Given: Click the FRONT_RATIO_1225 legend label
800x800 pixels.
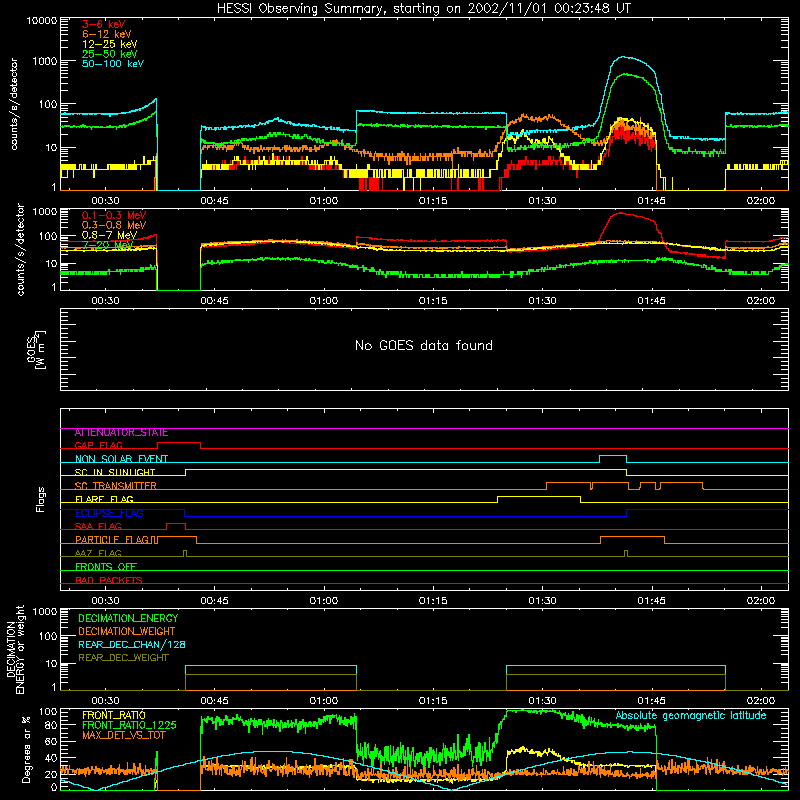Looking at the screenshot, I should [129, 725].
